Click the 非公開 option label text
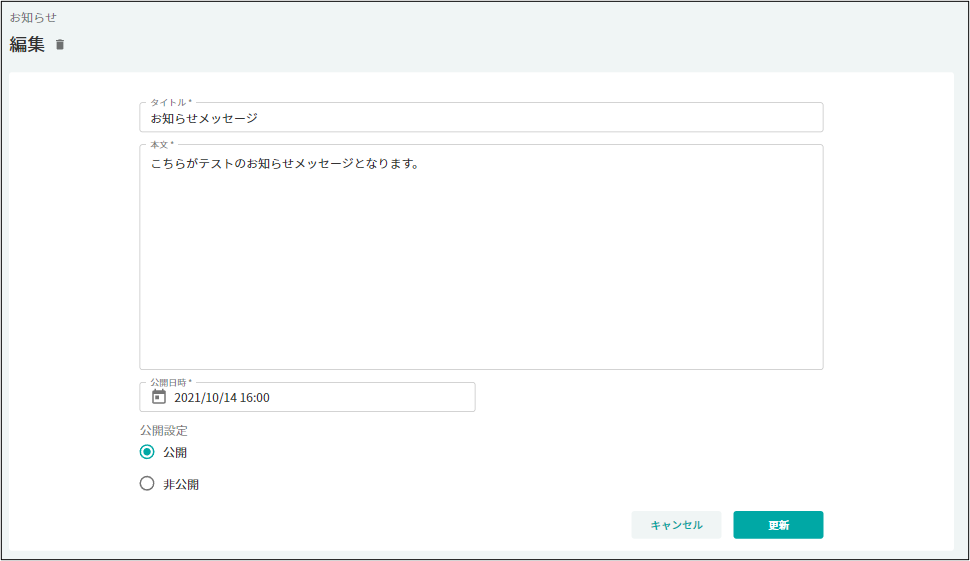Screen dimensions: 970x561 (x=181, y=485)
